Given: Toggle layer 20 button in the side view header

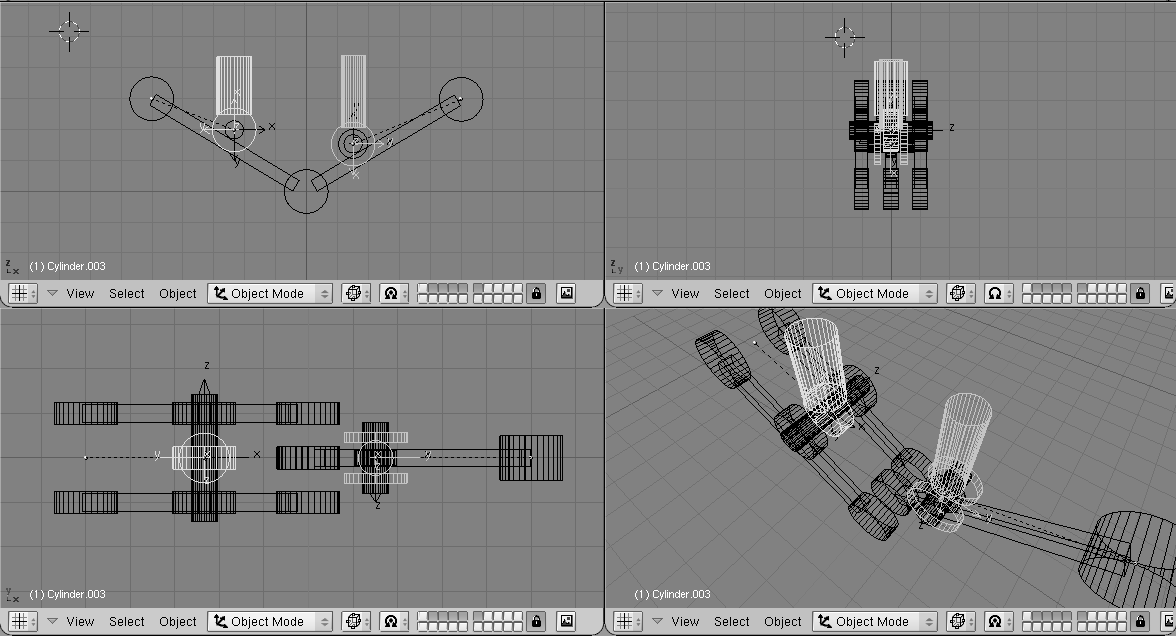Looking at the screenshot, I should pyautogui.click(x=1122, y=298).
